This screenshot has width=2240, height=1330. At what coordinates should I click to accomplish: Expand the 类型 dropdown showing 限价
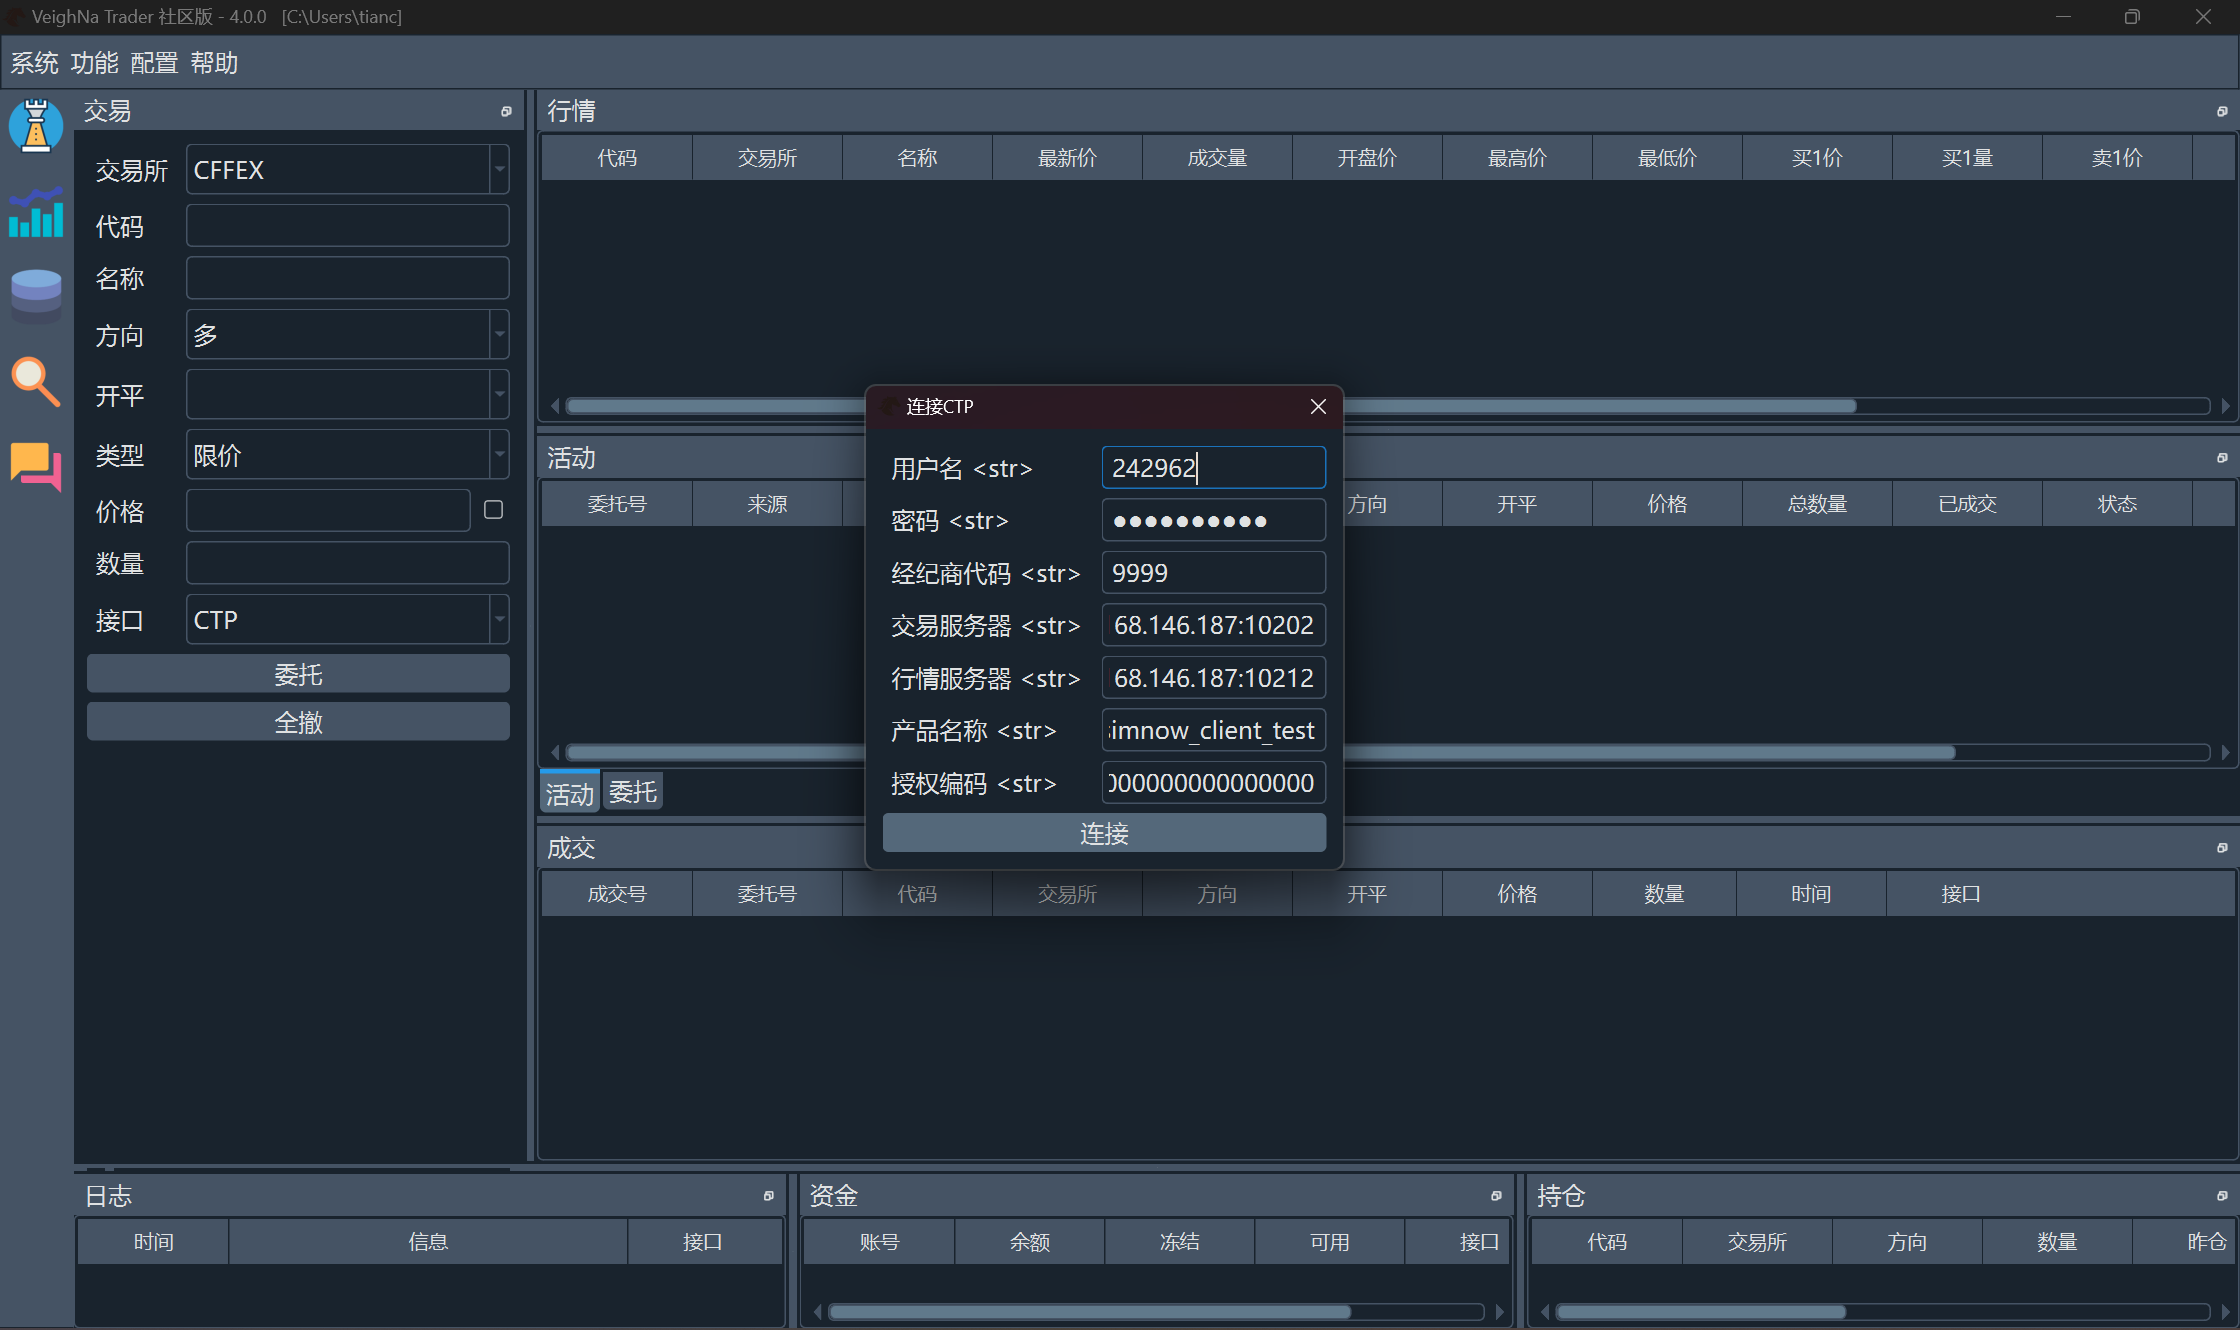click(499, 455)
